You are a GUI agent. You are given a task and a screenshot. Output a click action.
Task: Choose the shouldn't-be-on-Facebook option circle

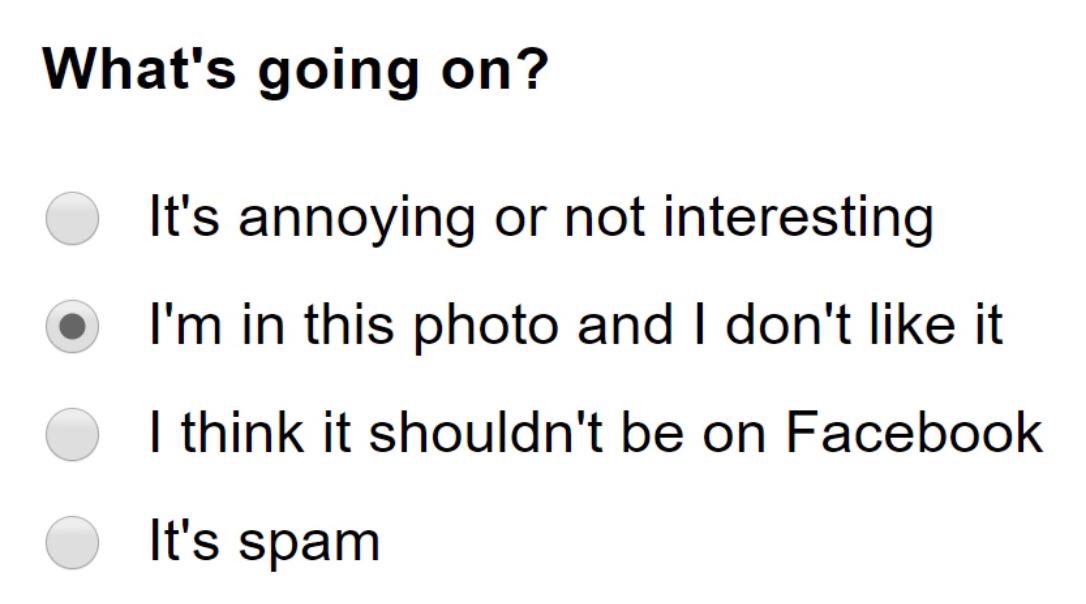[x=72, y=434]
